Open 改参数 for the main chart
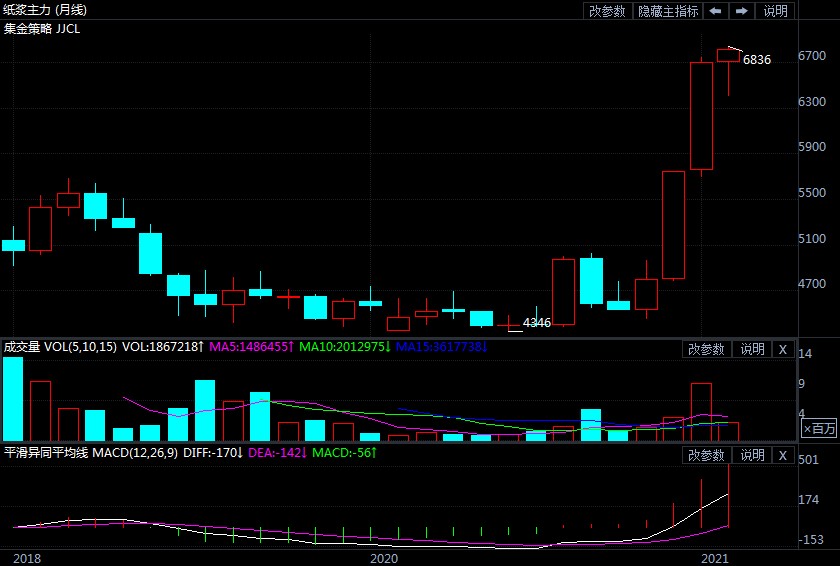 point(607,11)
